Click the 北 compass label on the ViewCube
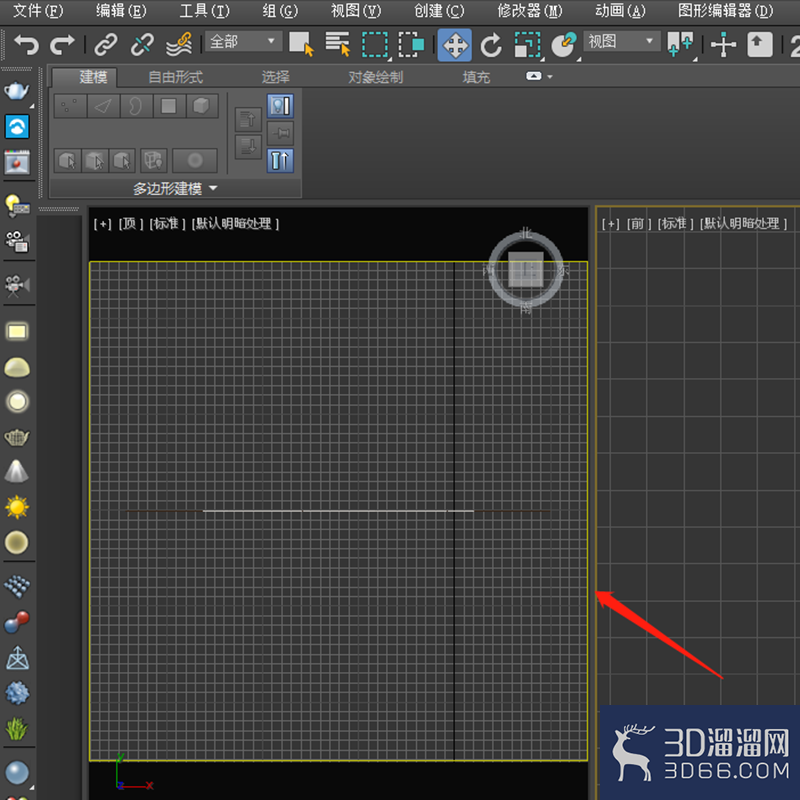This screenshot has height=800, width=800. 526,233
